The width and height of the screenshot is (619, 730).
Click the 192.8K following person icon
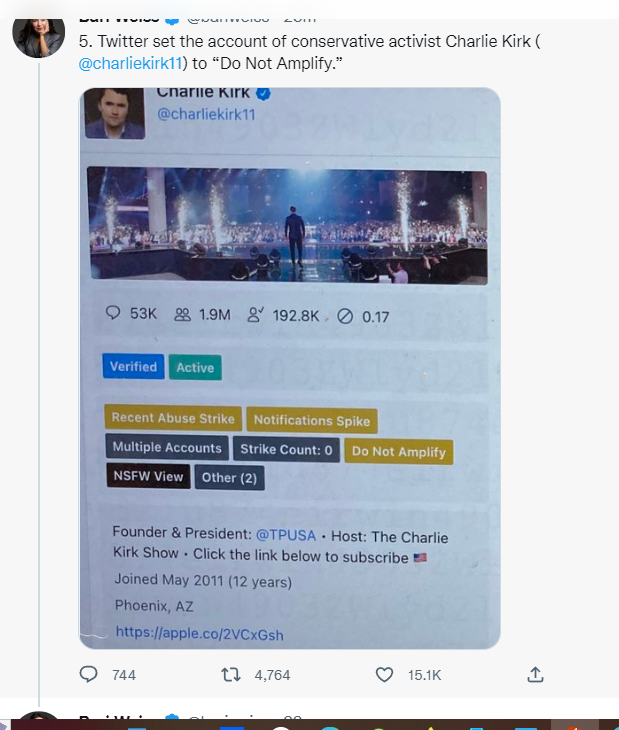pos(256,315)
